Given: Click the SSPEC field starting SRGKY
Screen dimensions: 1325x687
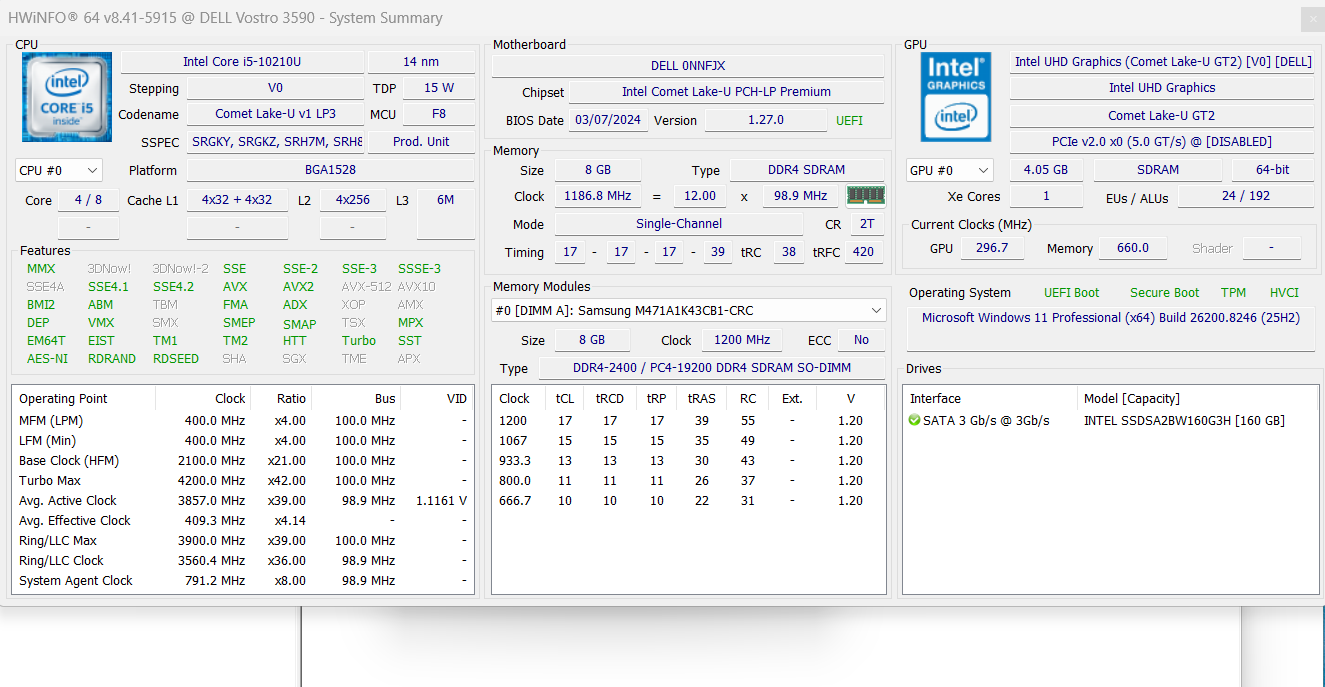Looking at the screenshot, I should [275, 141].
